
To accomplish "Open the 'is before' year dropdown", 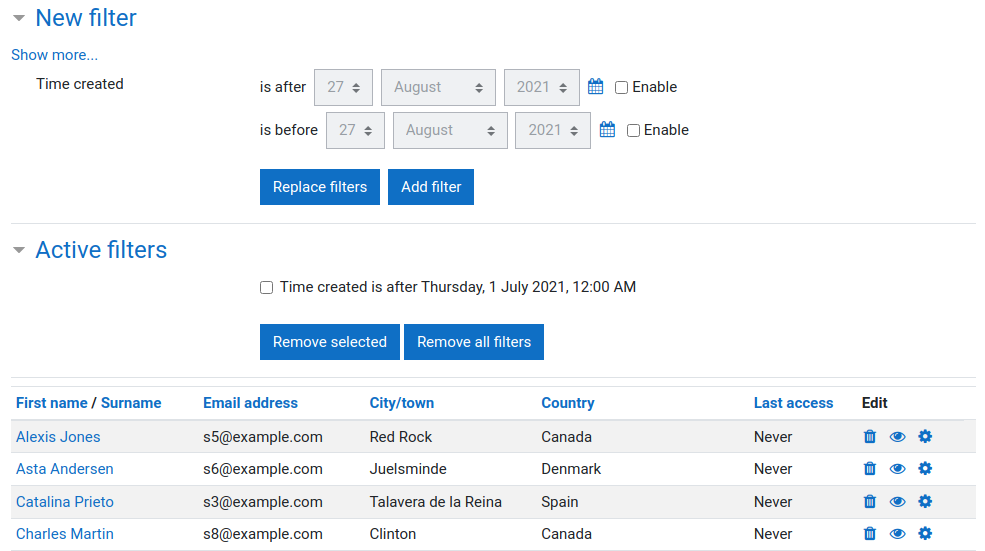I will pos(553,130).
